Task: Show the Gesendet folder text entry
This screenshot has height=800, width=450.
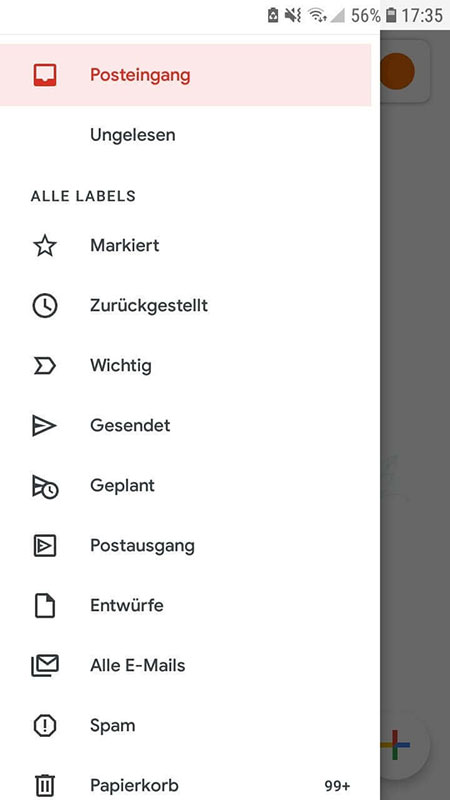Action: (130, 426)
